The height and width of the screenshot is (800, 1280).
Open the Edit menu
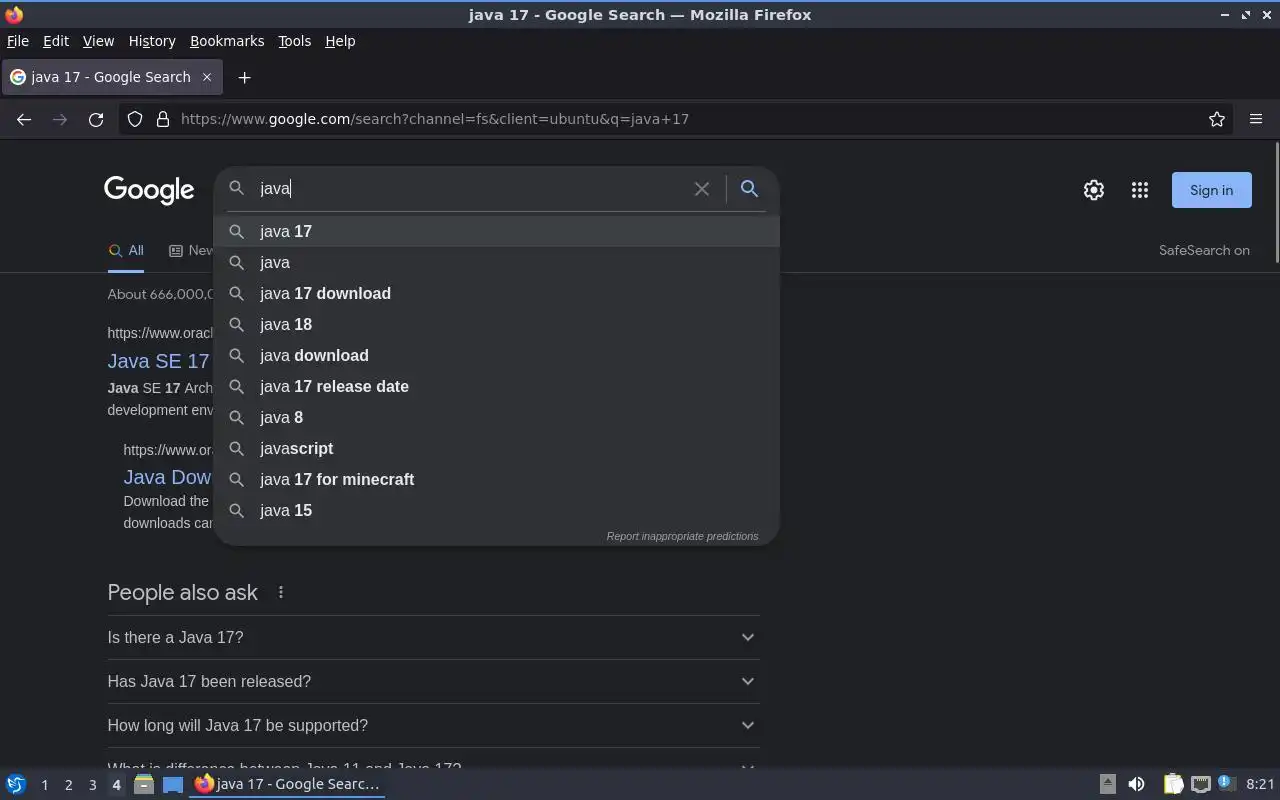56,41
